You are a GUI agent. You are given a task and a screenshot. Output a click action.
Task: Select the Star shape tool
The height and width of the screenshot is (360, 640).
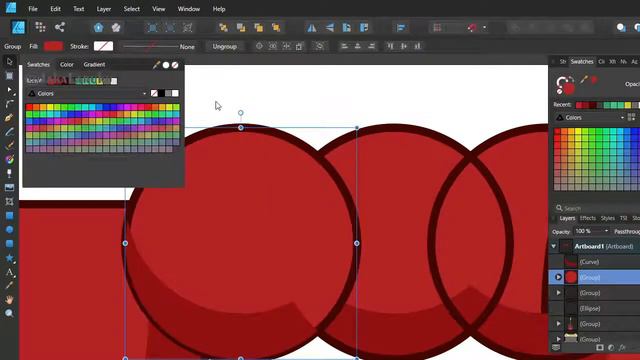coord(9,258)
